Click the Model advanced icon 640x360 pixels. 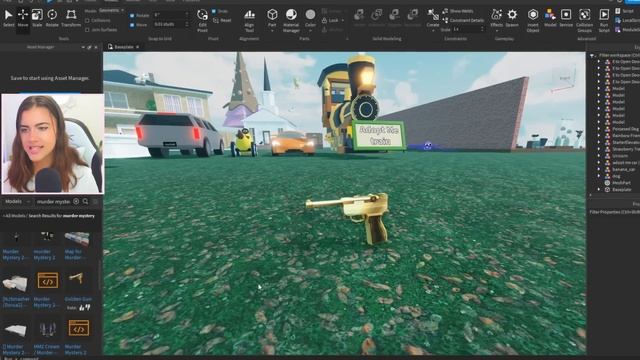550,18
